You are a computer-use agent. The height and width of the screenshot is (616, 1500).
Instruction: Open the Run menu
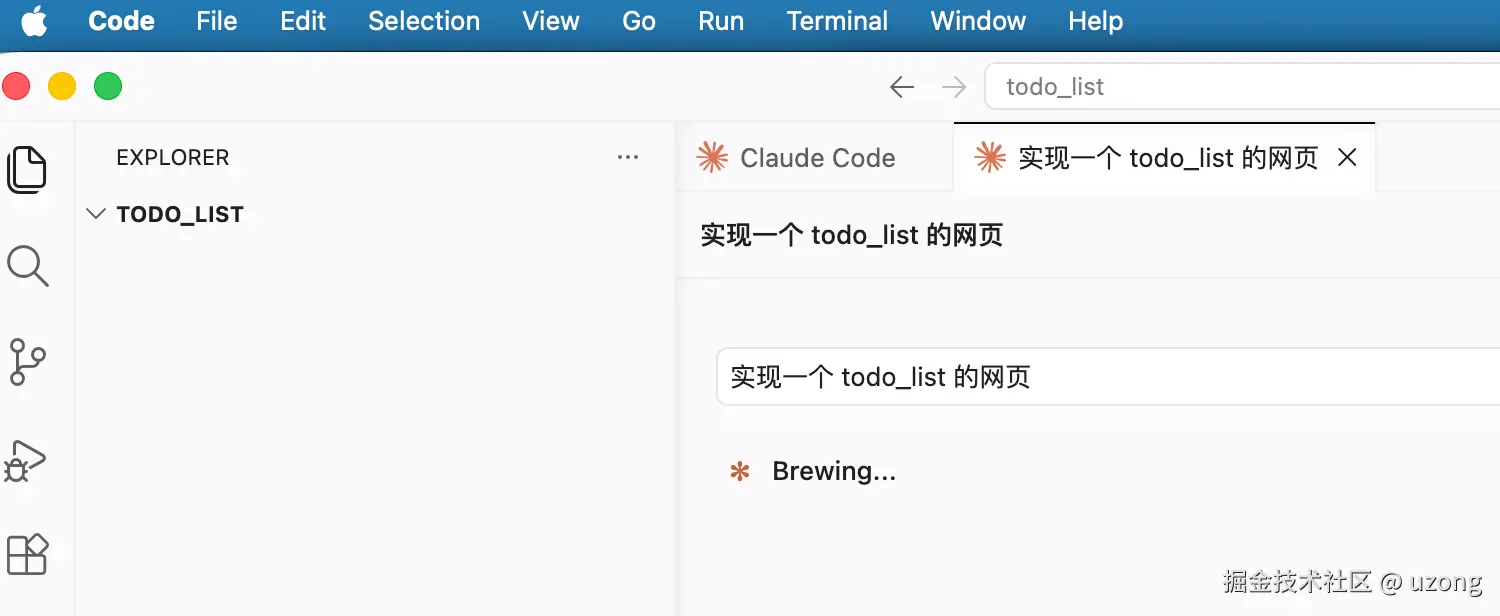[721, 21]
